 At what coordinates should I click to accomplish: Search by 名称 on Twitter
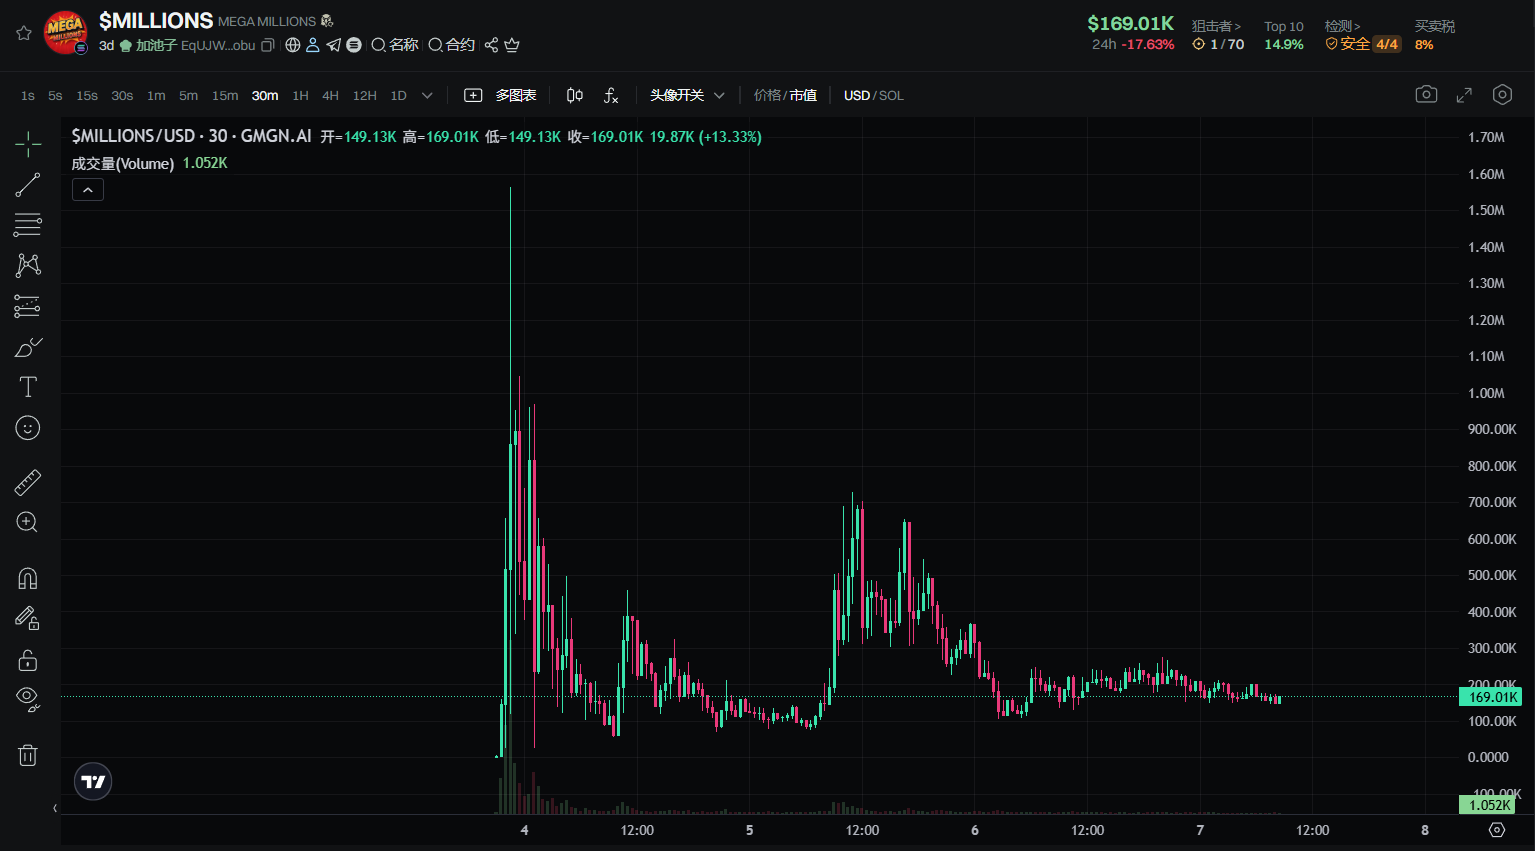point(395,45)
